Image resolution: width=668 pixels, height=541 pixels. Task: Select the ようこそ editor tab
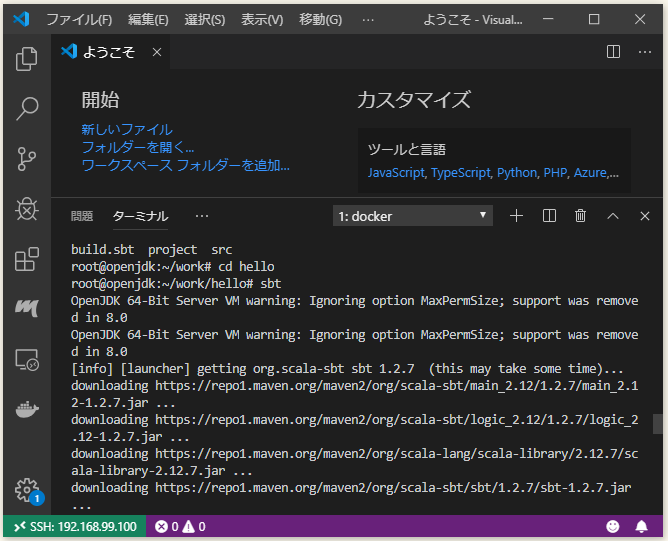pos(110,52)
